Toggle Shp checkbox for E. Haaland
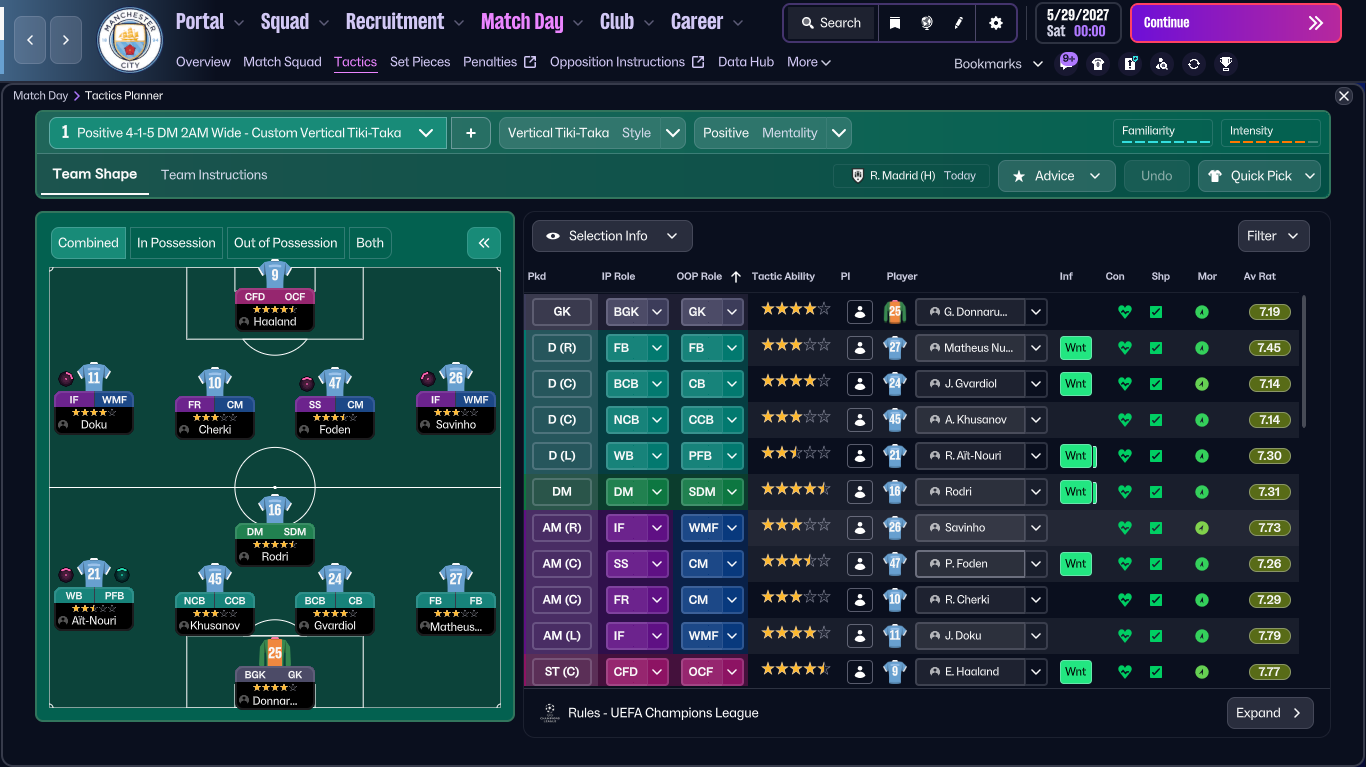1366x767 pixels. coord(1156,672)
